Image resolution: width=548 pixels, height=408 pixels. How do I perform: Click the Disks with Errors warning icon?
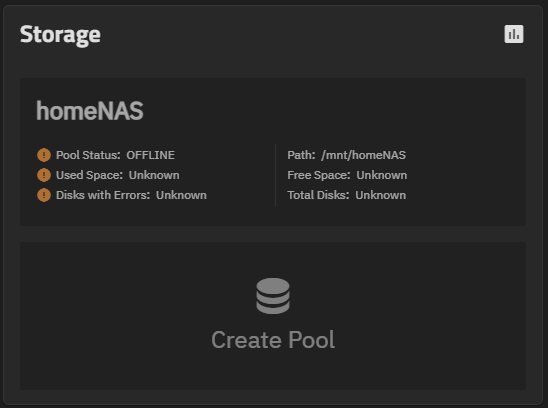click(x=44, y=195)
